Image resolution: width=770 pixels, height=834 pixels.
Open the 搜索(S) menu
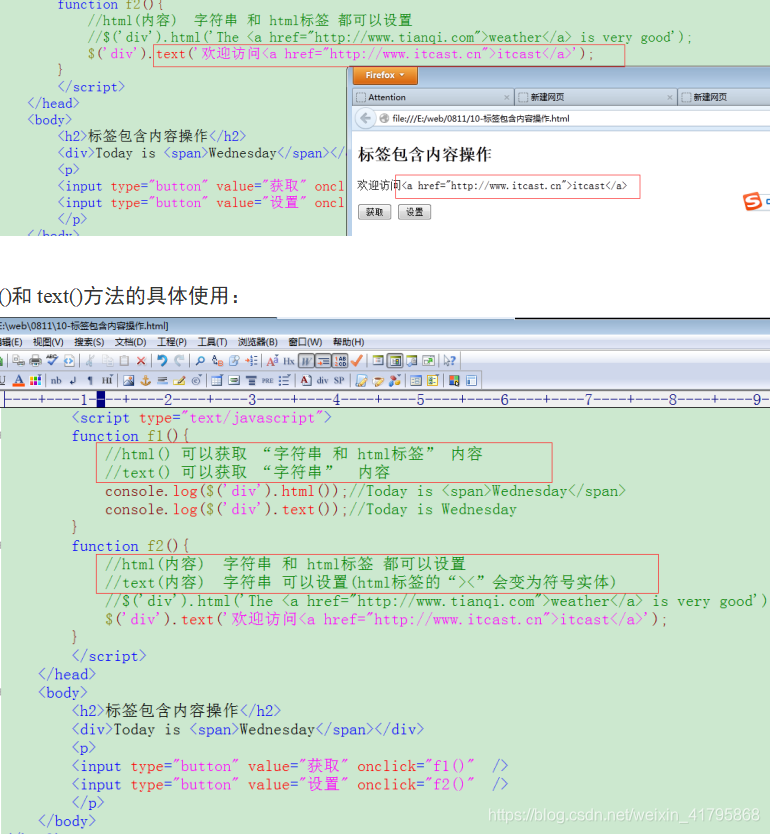point(89,342)
